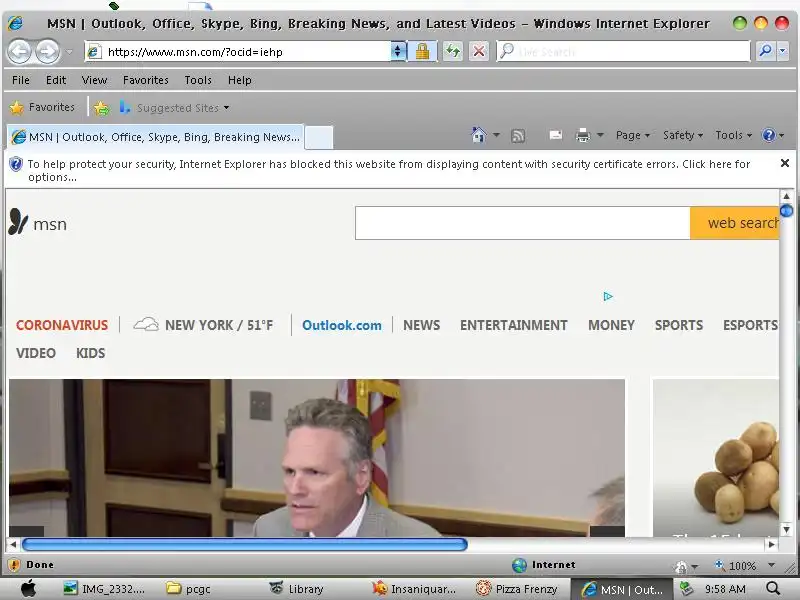Open the CORONAVIRUS link
Image resolution: width=800 pixels, height=600 pixels.
[x=62, y=325]
